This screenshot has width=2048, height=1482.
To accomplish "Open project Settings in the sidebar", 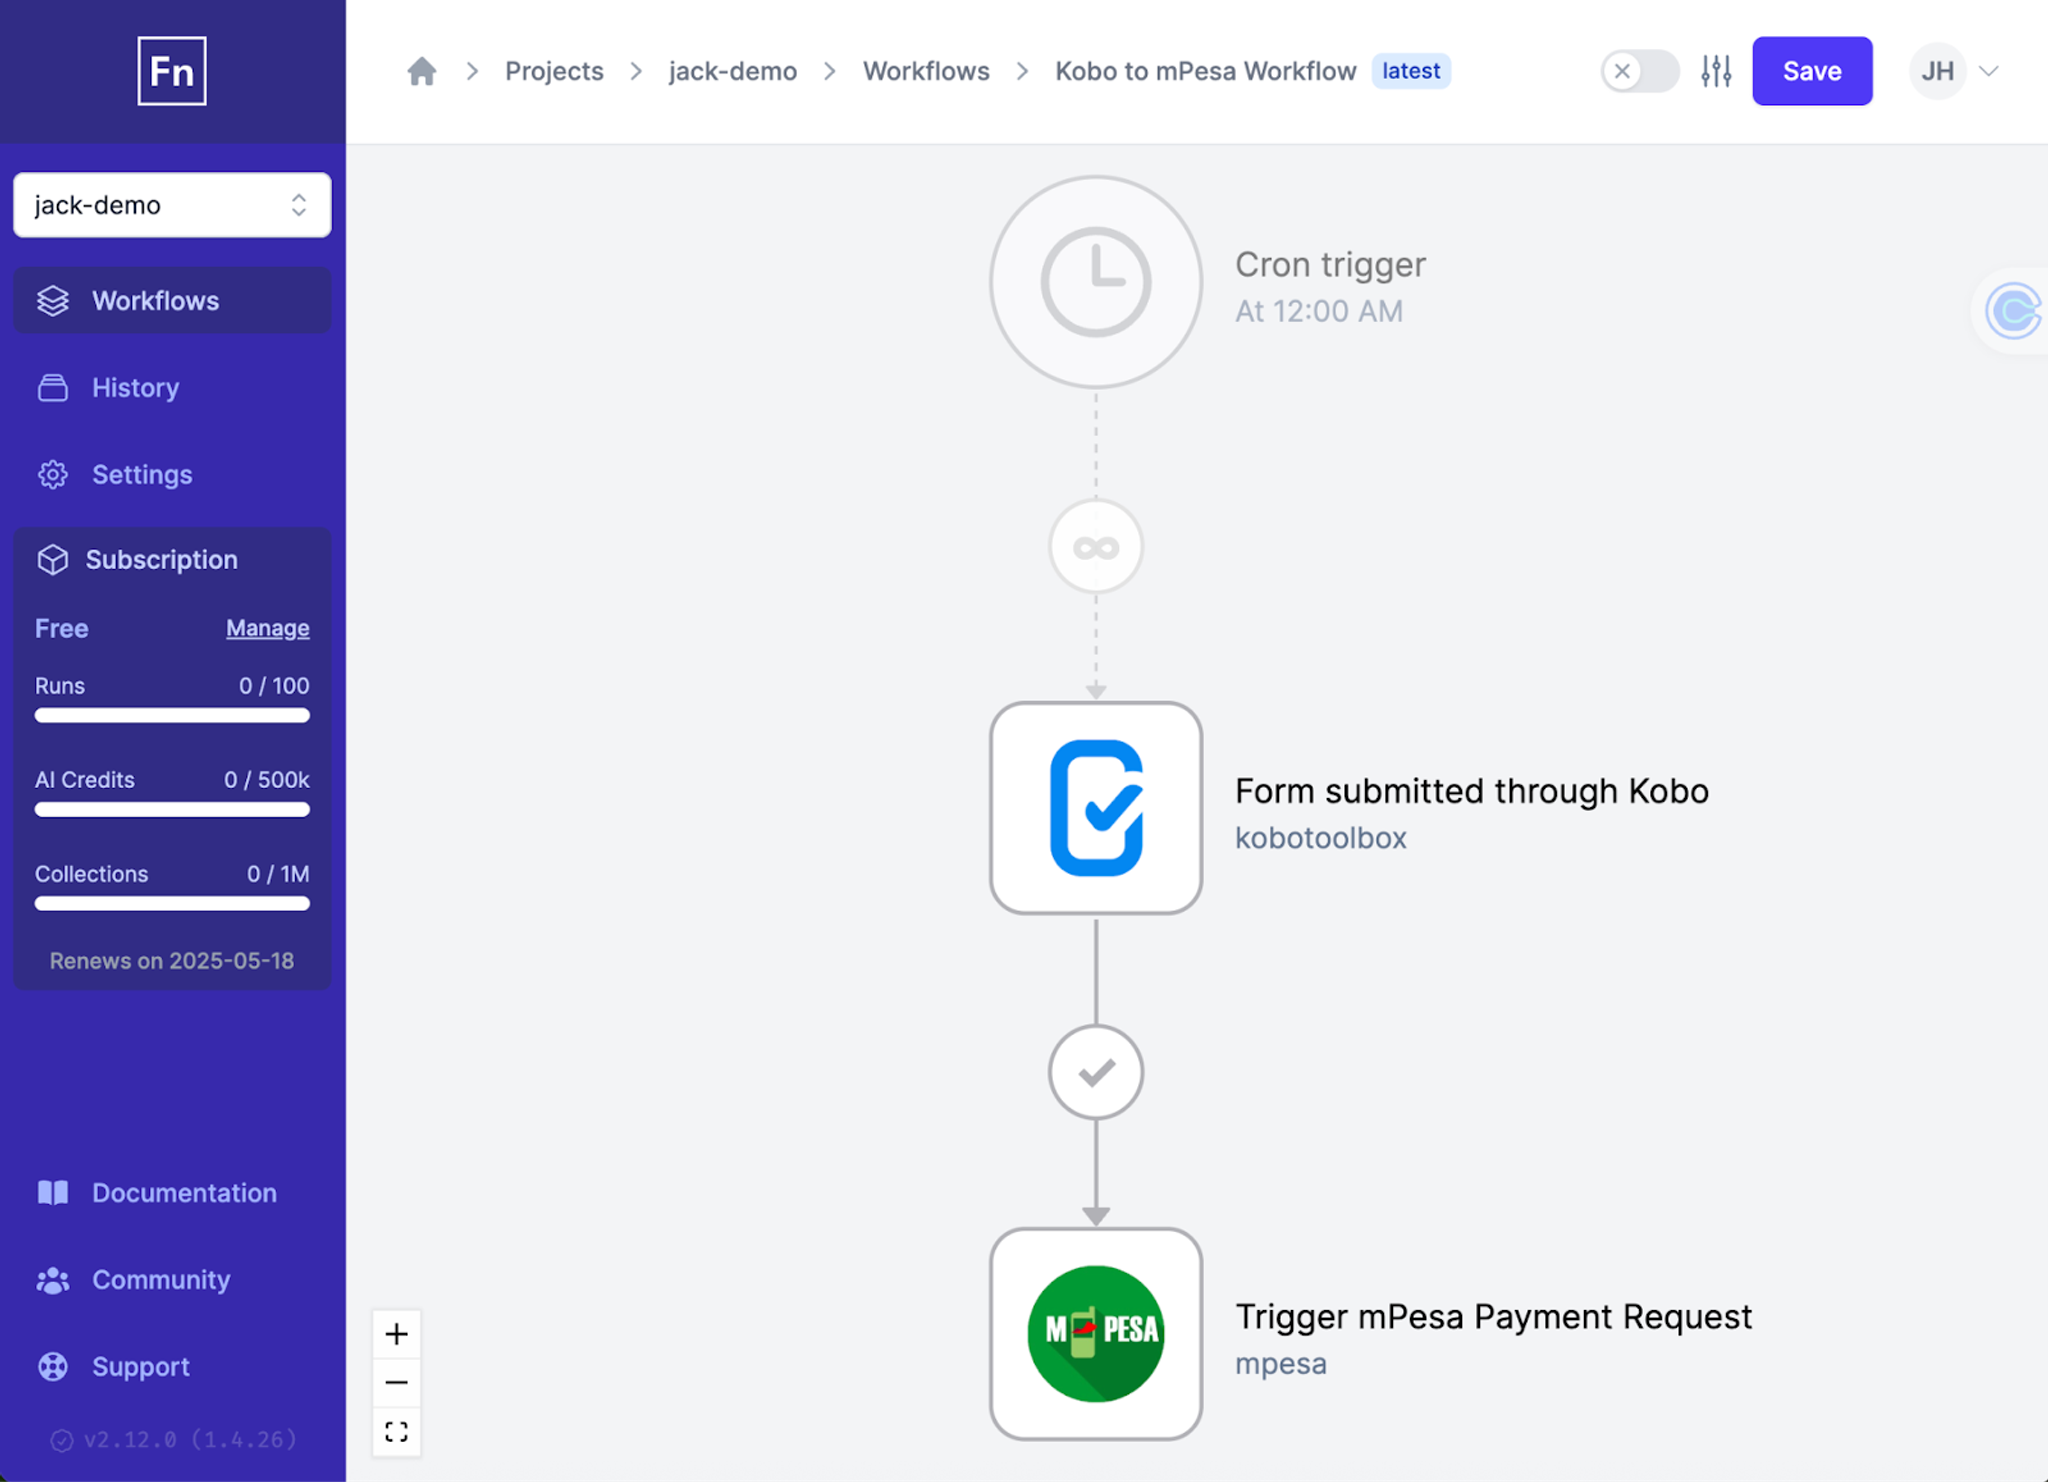I will [x=172, y=475].
